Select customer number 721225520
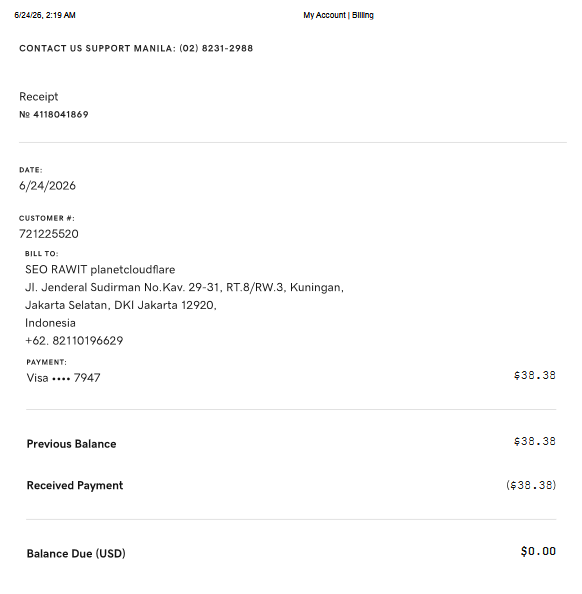Image resolution: width=582 pixels, height=594 pixels. click(x=49, y=234)
